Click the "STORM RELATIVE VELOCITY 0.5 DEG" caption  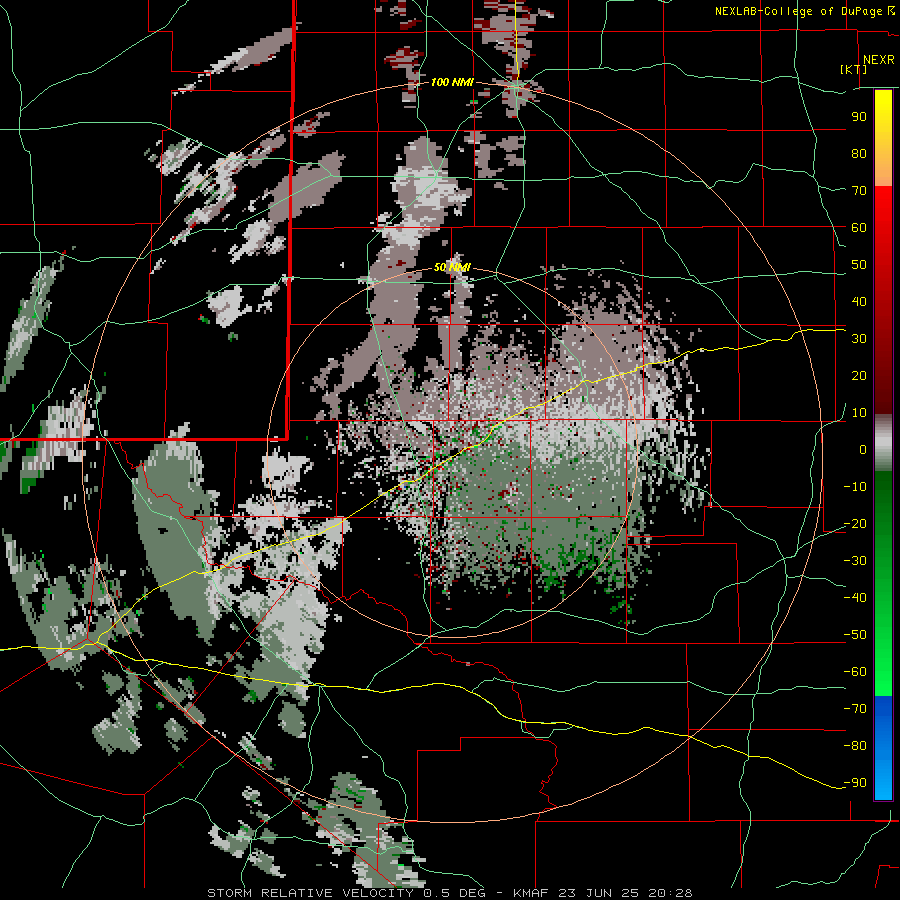(346, 893)
